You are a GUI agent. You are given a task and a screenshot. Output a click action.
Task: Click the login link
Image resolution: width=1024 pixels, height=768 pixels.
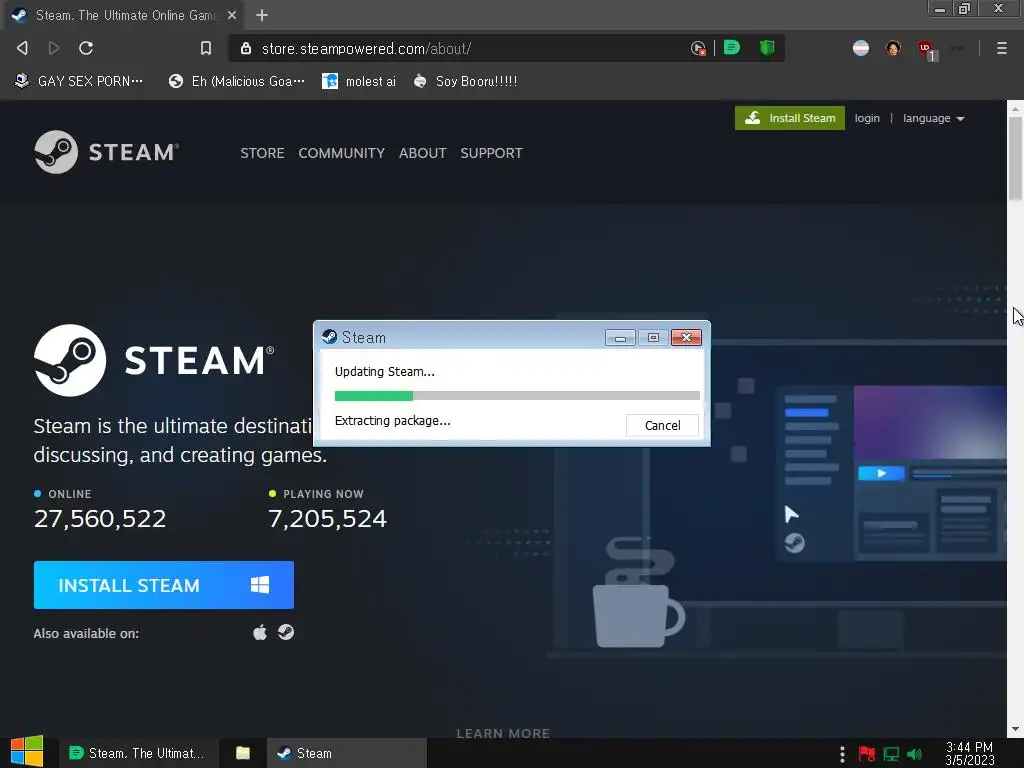[x=867, y=118]
